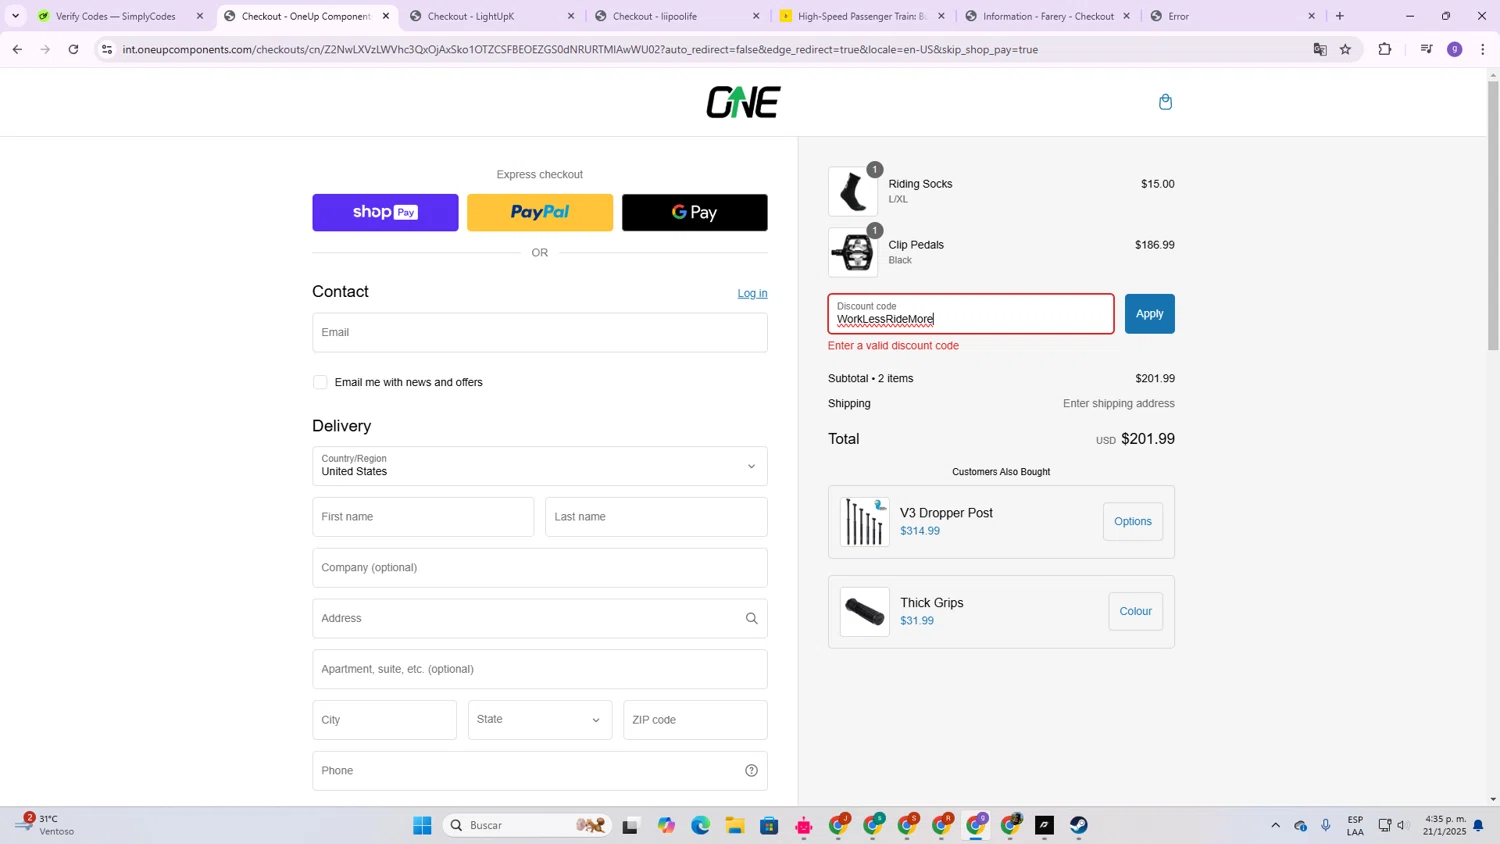1500x844 pixels.
Task: Open the Chrome profile avatar menu
Action: click(1455, 49)
